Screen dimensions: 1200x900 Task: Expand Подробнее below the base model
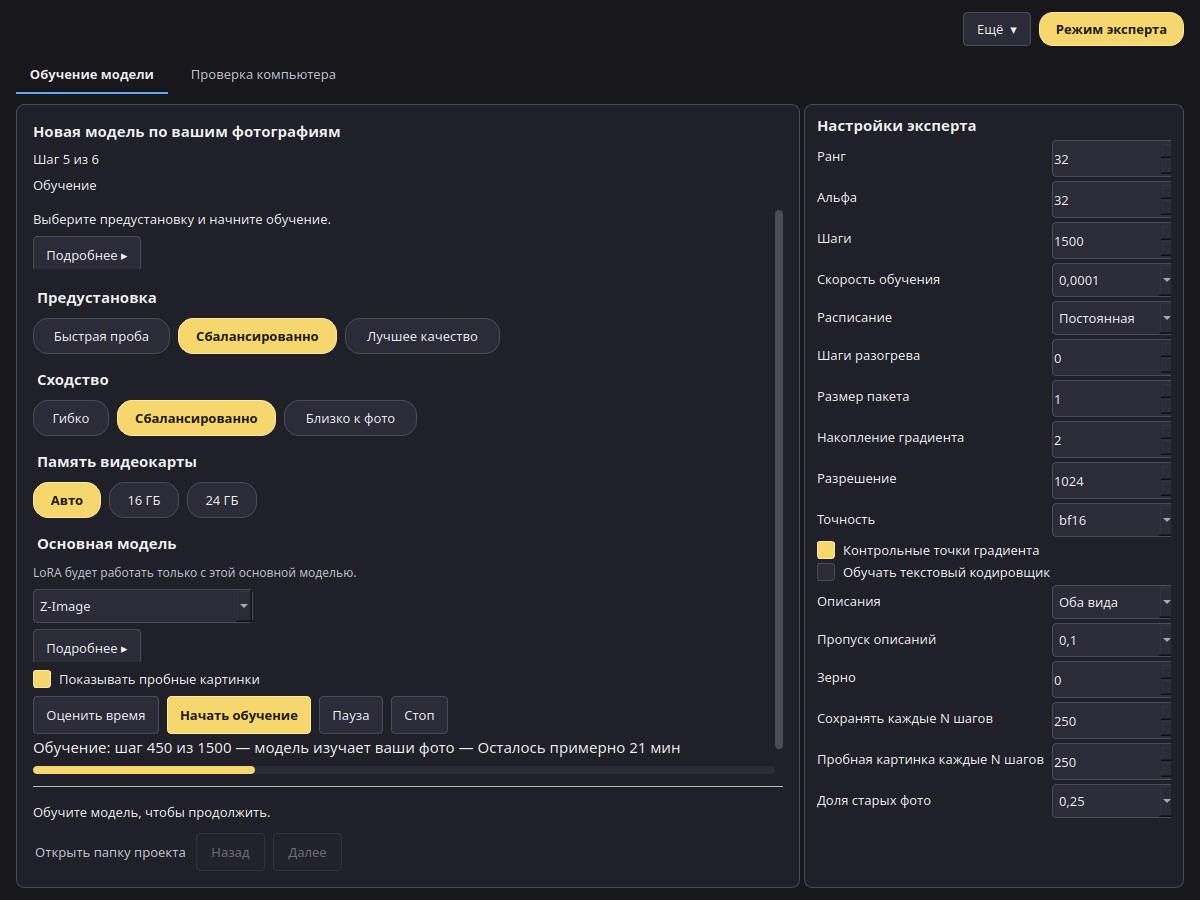click(x=87, y=648)
